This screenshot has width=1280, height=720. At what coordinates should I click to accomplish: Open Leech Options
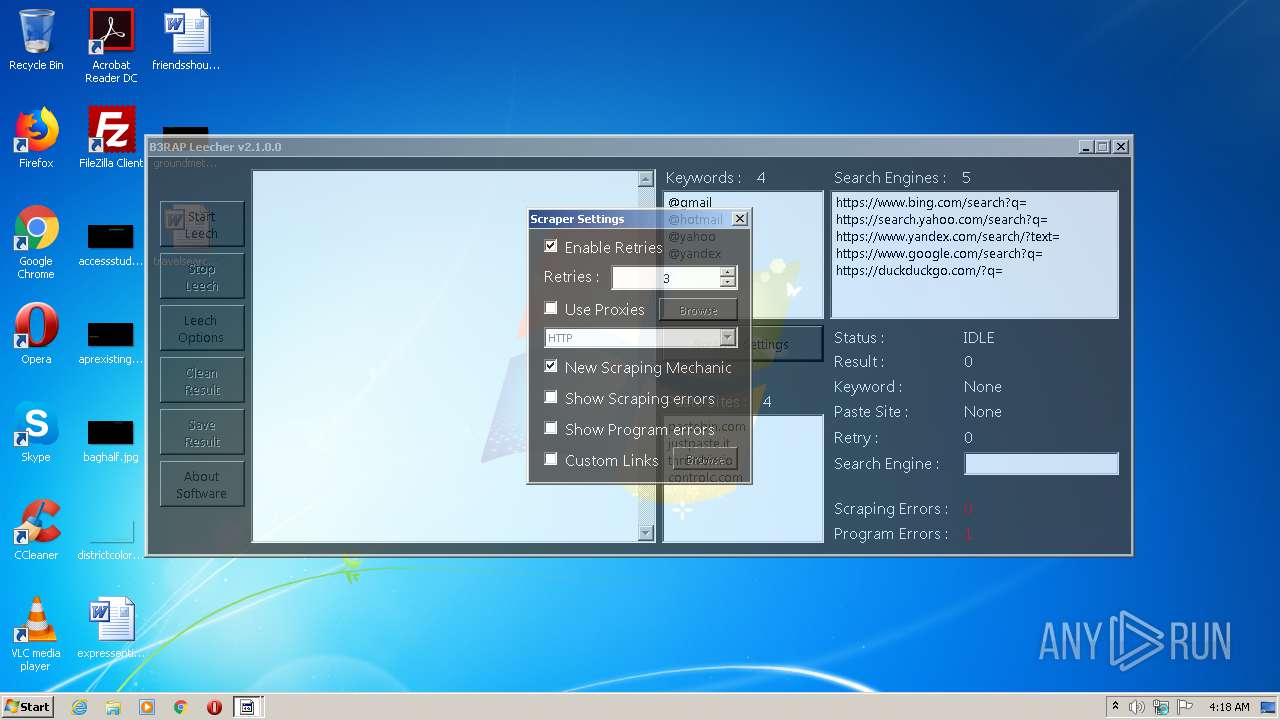click(x=201, y=328)
